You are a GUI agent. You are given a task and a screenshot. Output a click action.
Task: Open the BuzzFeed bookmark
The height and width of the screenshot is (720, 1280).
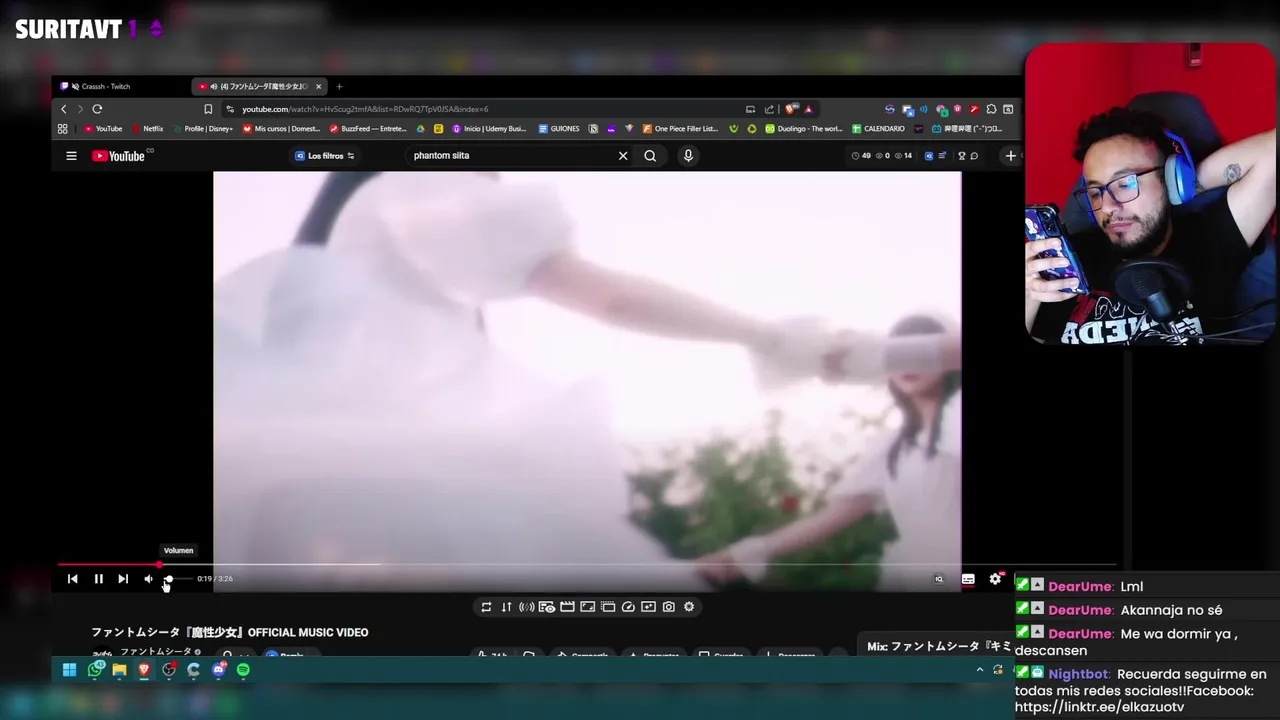[368, 129]
